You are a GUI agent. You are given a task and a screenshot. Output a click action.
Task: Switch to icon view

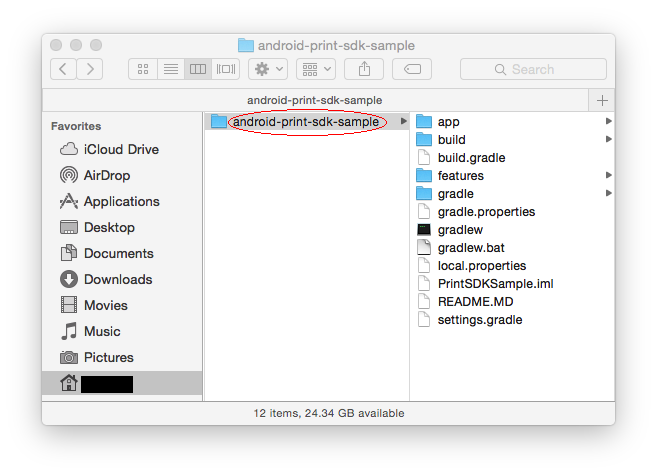(143, 69)
